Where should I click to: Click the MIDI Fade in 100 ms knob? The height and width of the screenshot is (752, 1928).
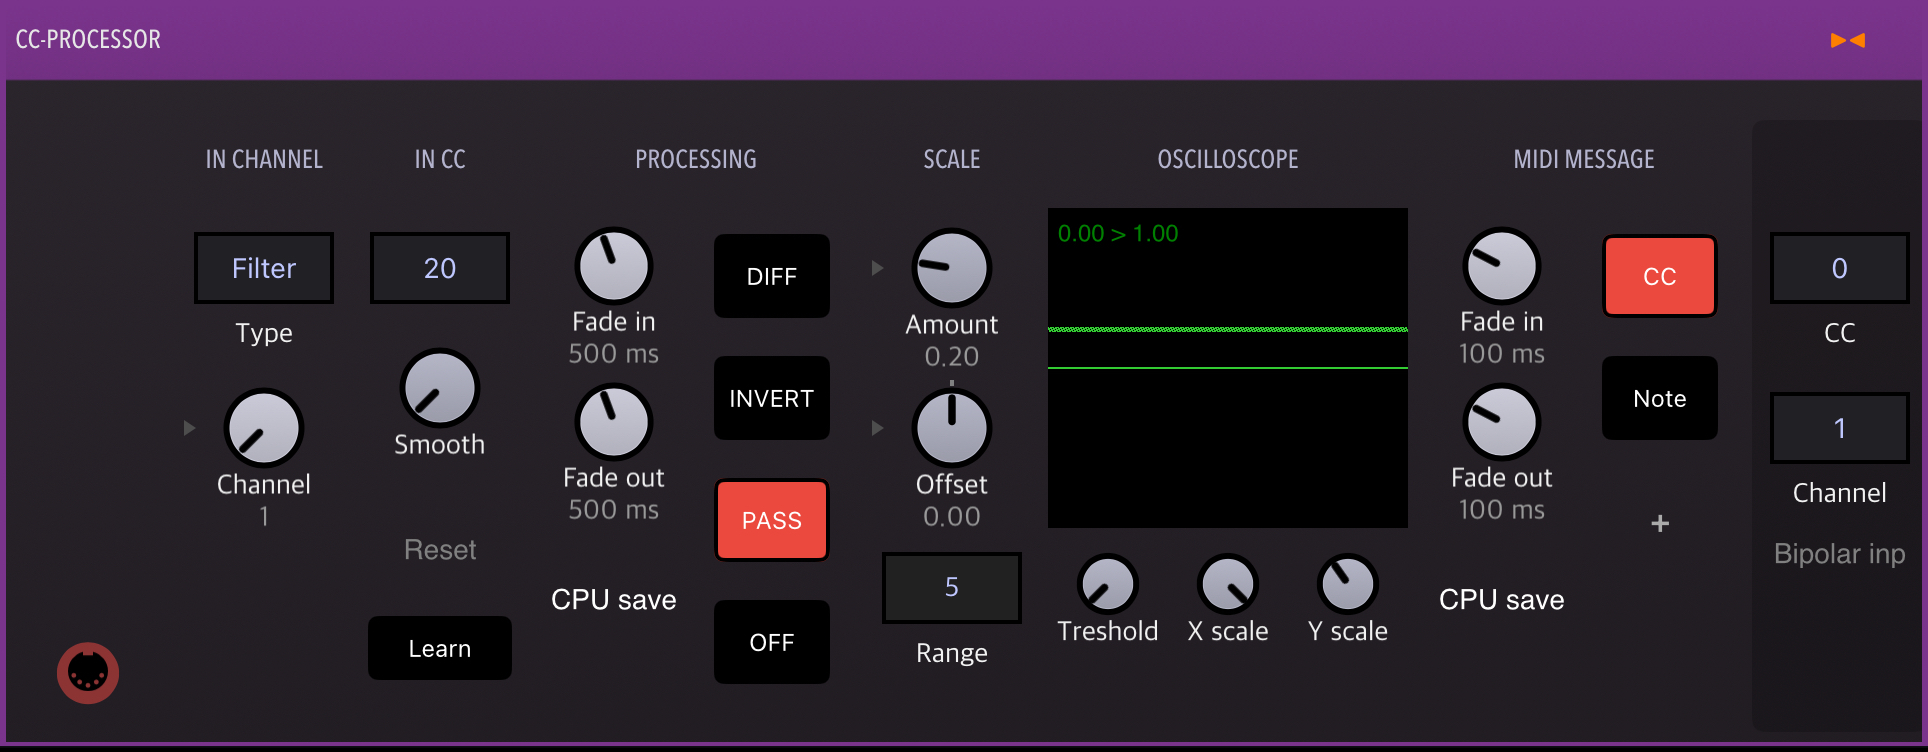tap(1502, 266)
